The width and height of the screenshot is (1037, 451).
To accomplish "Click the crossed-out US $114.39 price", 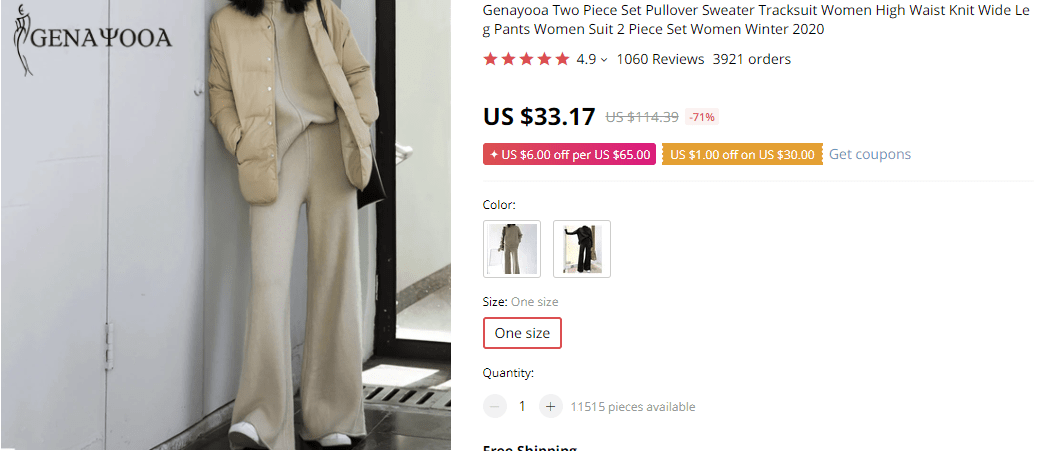I will [x=642, y=117].
